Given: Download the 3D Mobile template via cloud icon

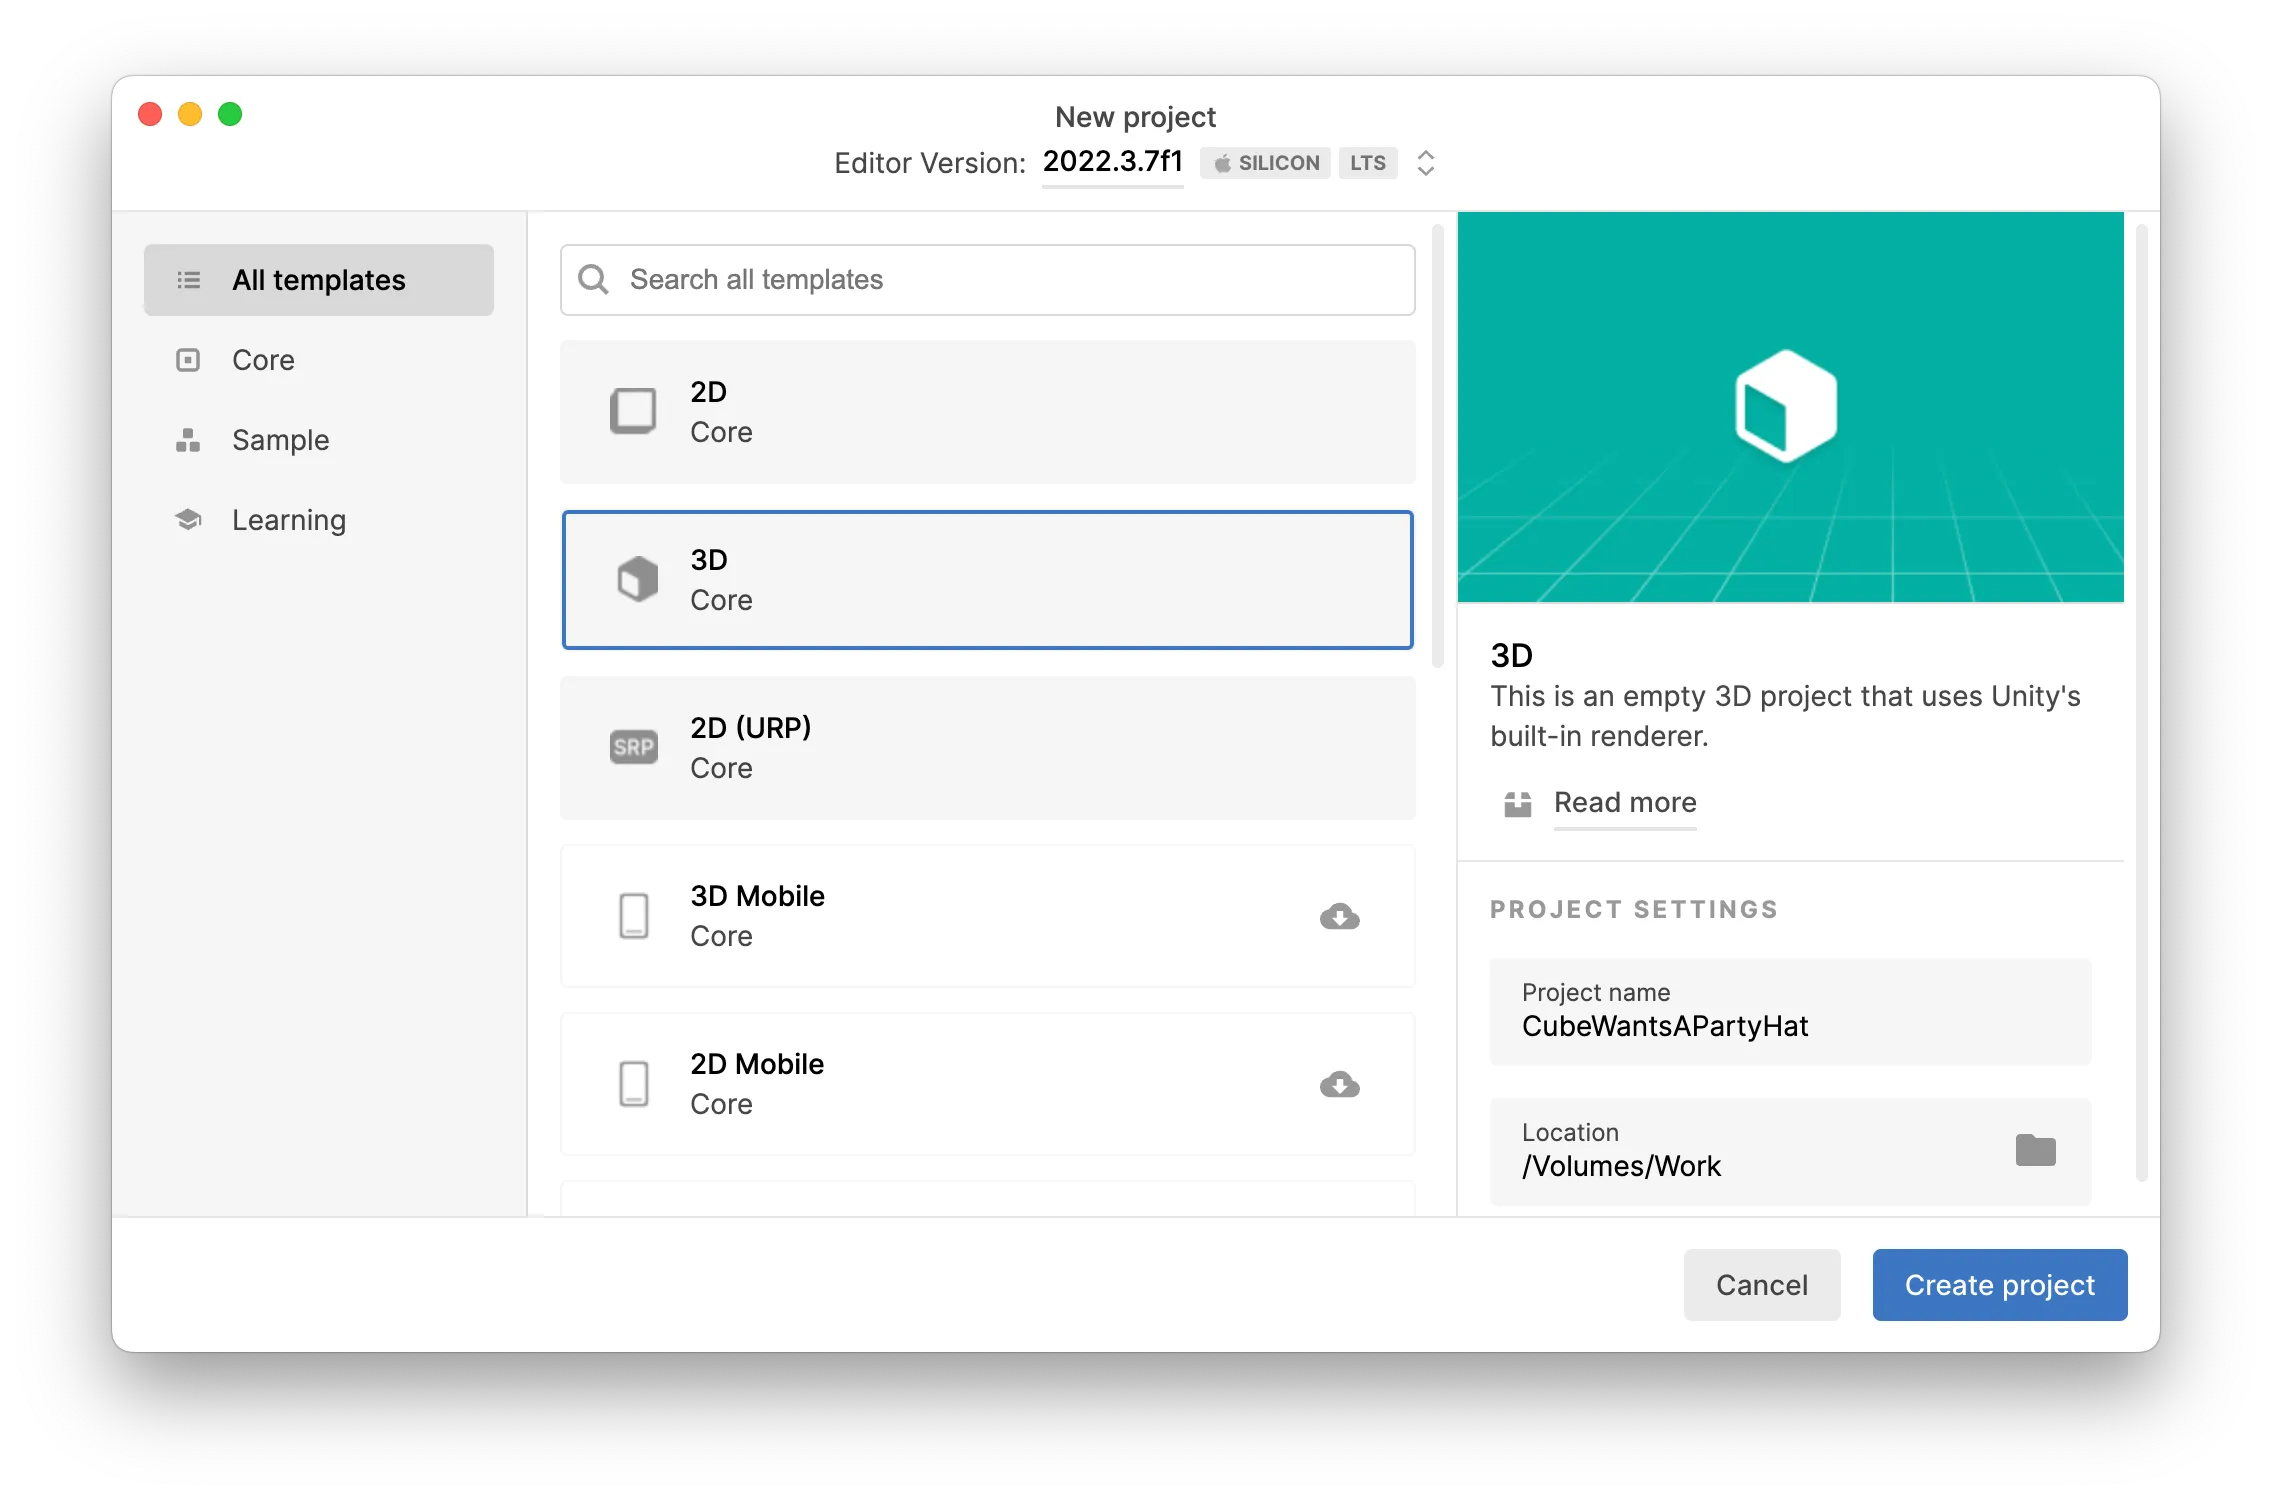Looking at the screenshot, I should tap(1339, 916).
